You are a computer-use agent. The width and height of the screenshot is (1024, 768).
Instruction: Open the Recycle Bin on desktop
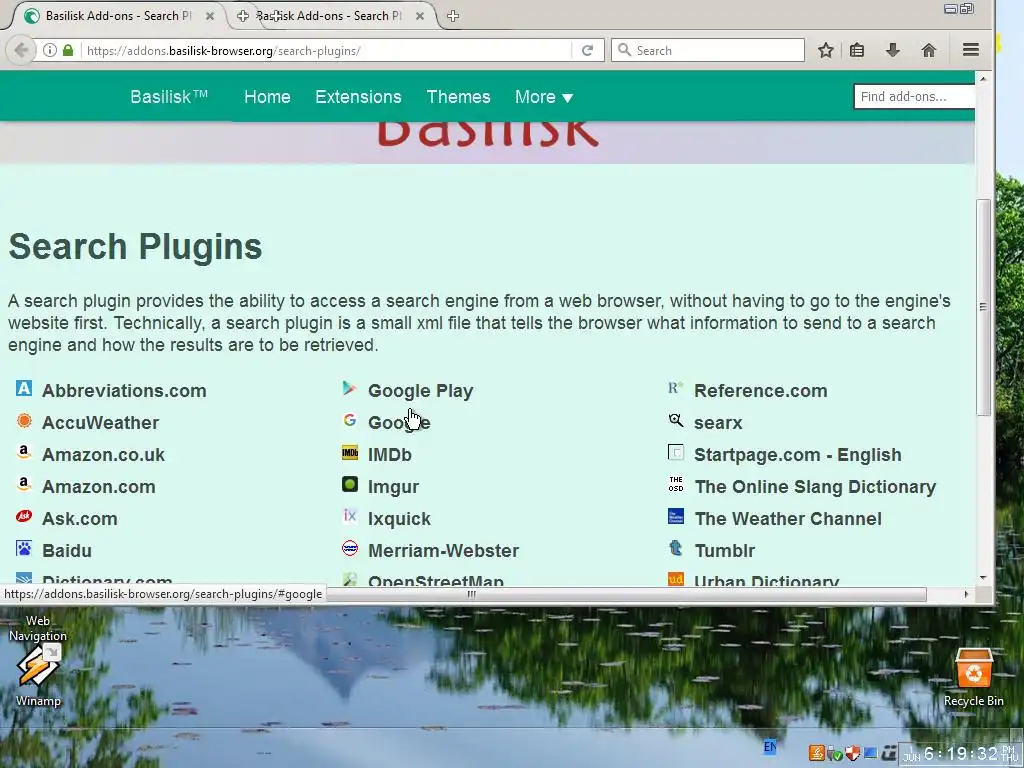(x=973, y=677)
